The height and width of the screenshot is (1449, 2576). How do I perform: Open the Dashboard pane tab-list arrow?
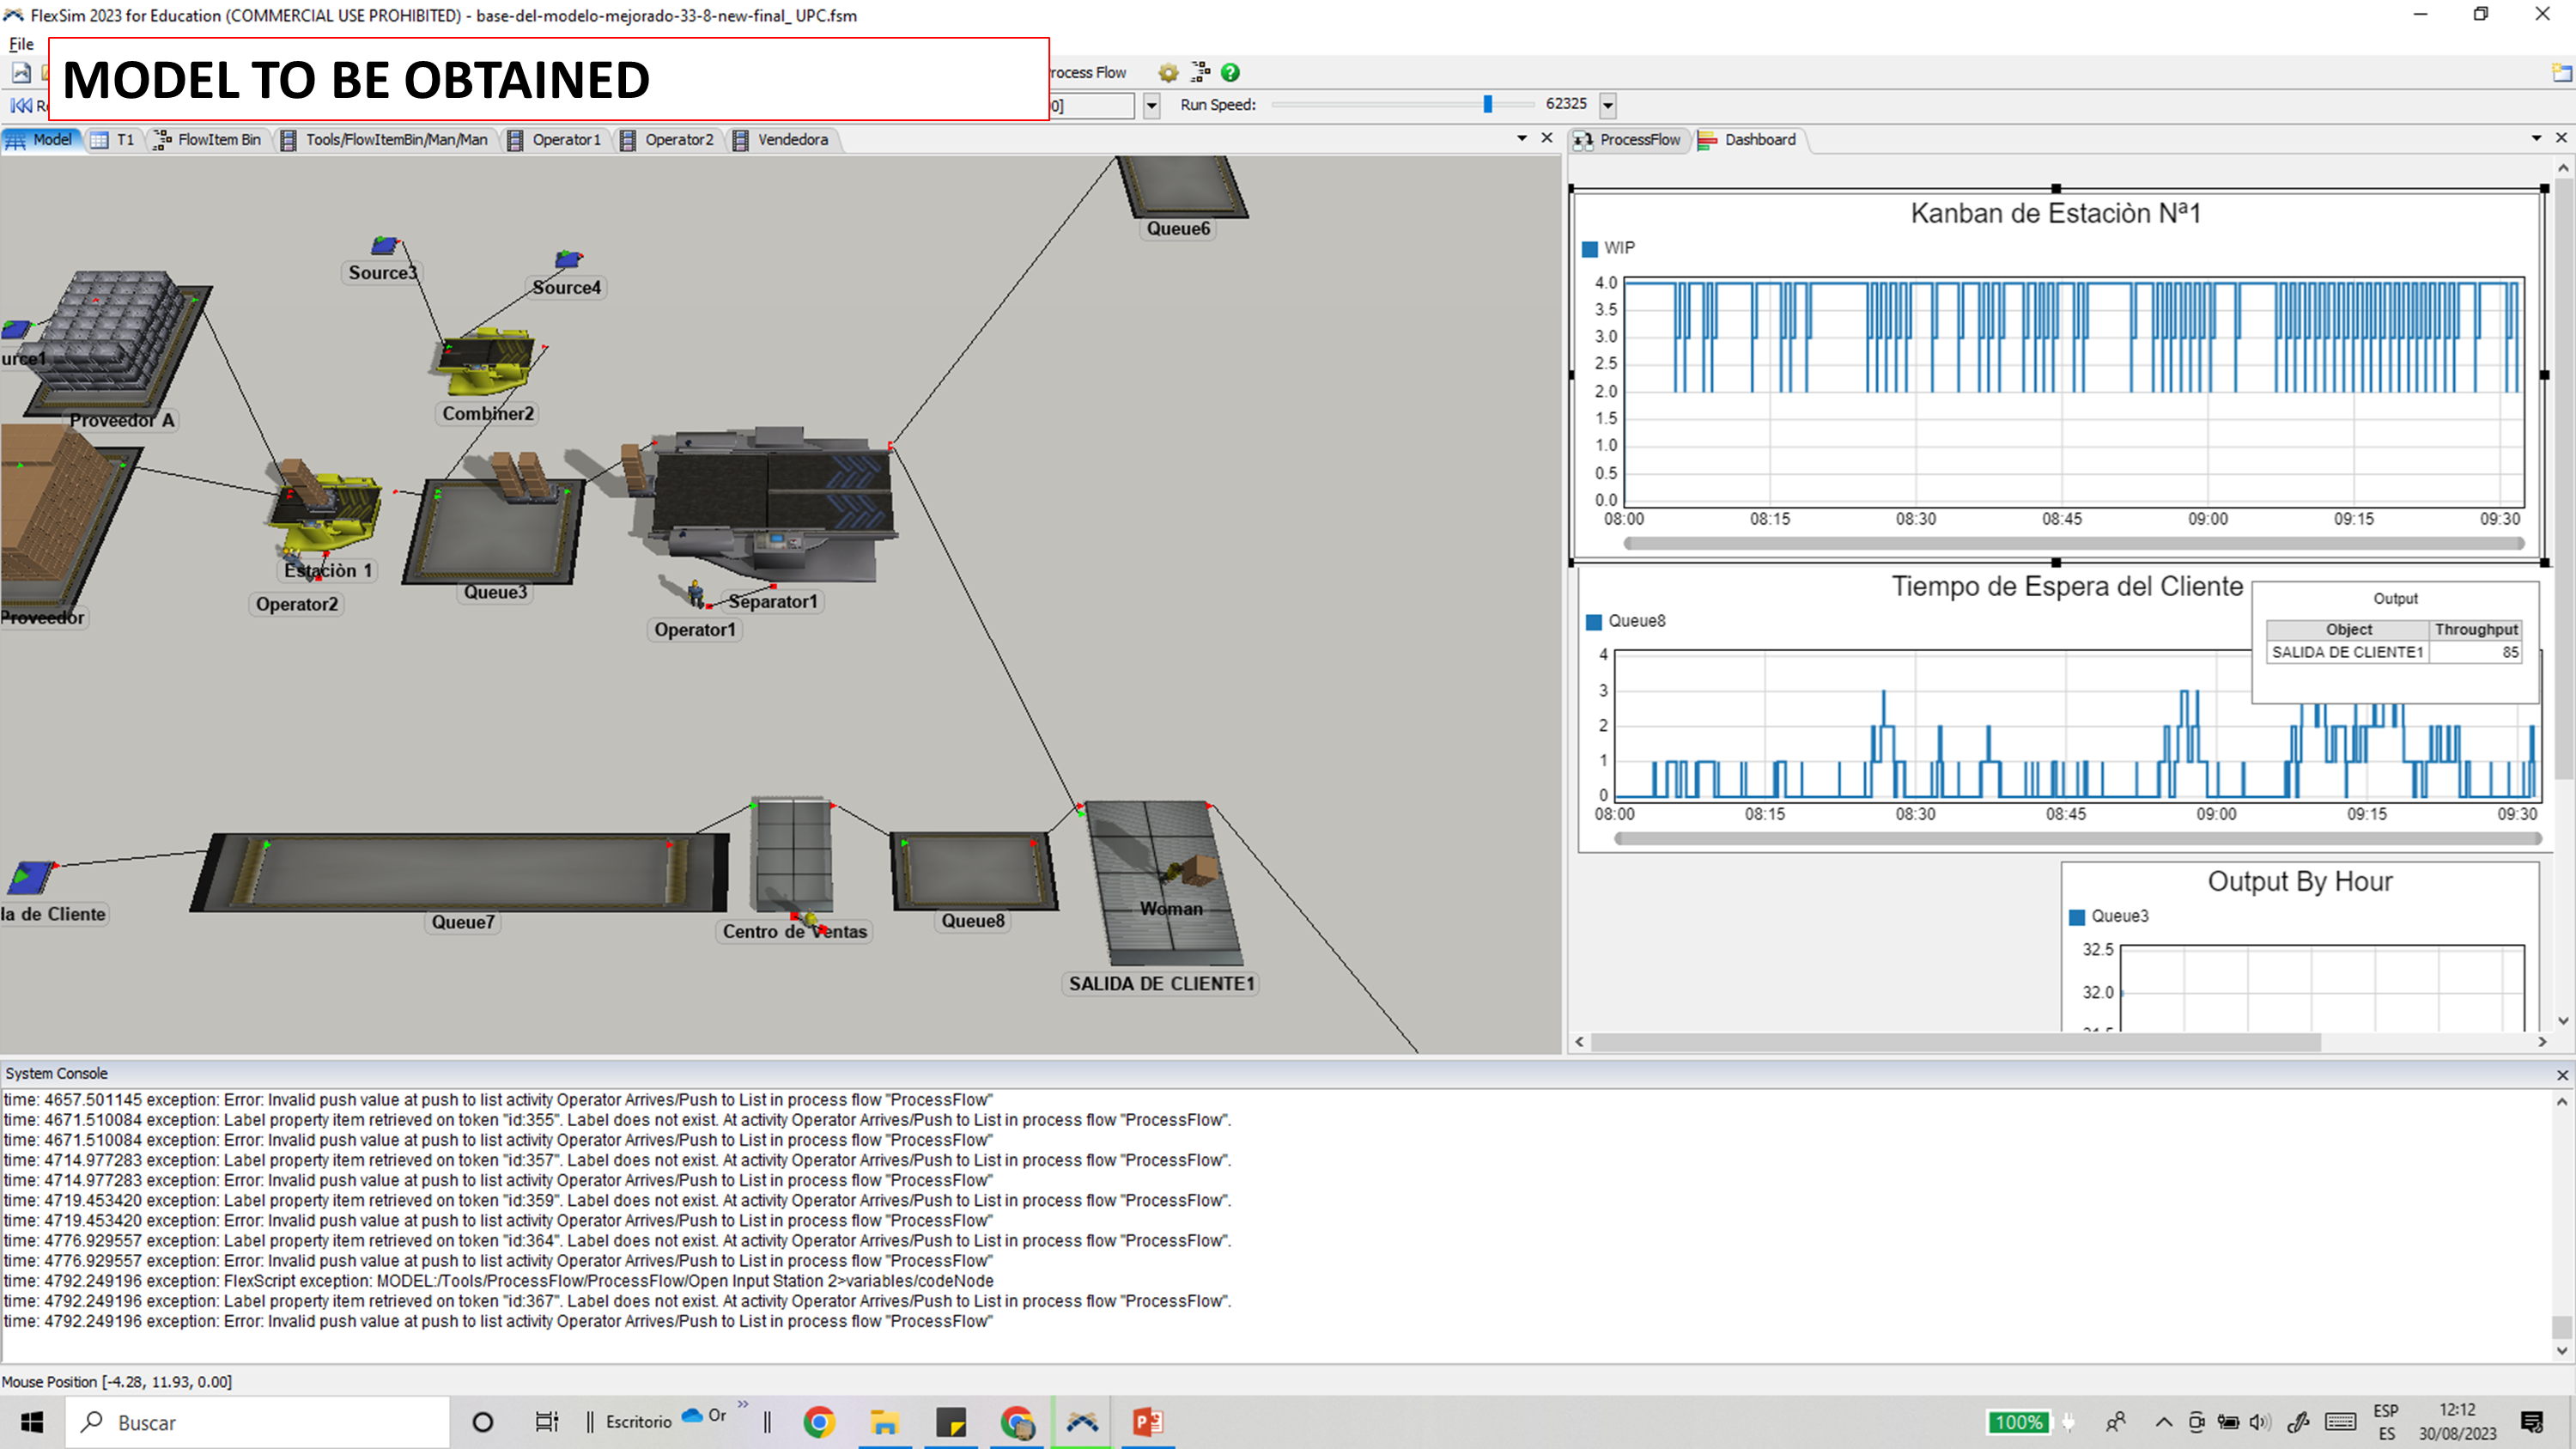tap(2536, 138)
